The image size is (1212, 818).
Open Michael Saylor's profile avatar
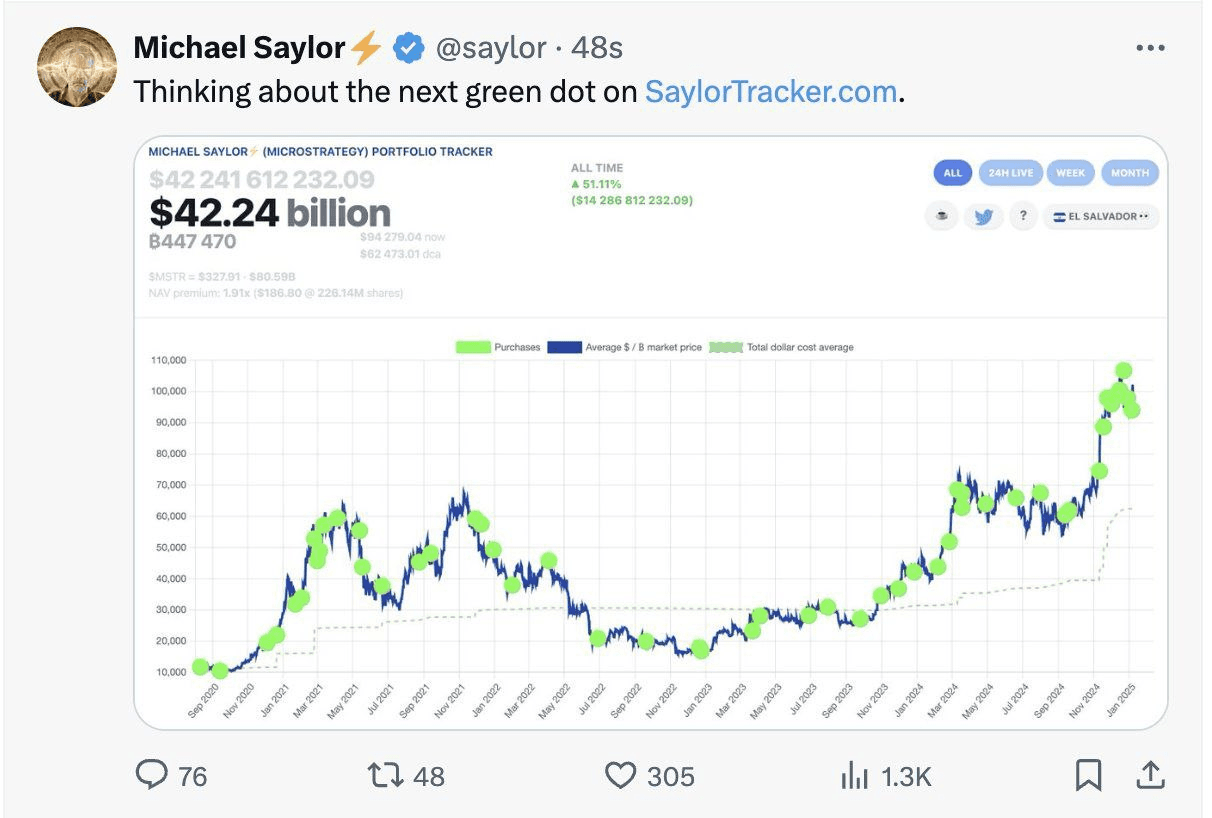point(77,68)
